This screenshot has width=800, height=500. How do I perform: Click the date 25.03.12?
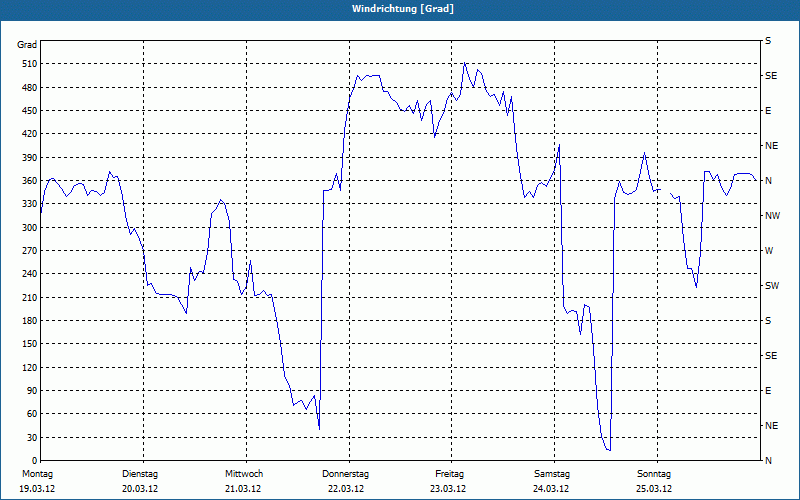pos(654,489)
